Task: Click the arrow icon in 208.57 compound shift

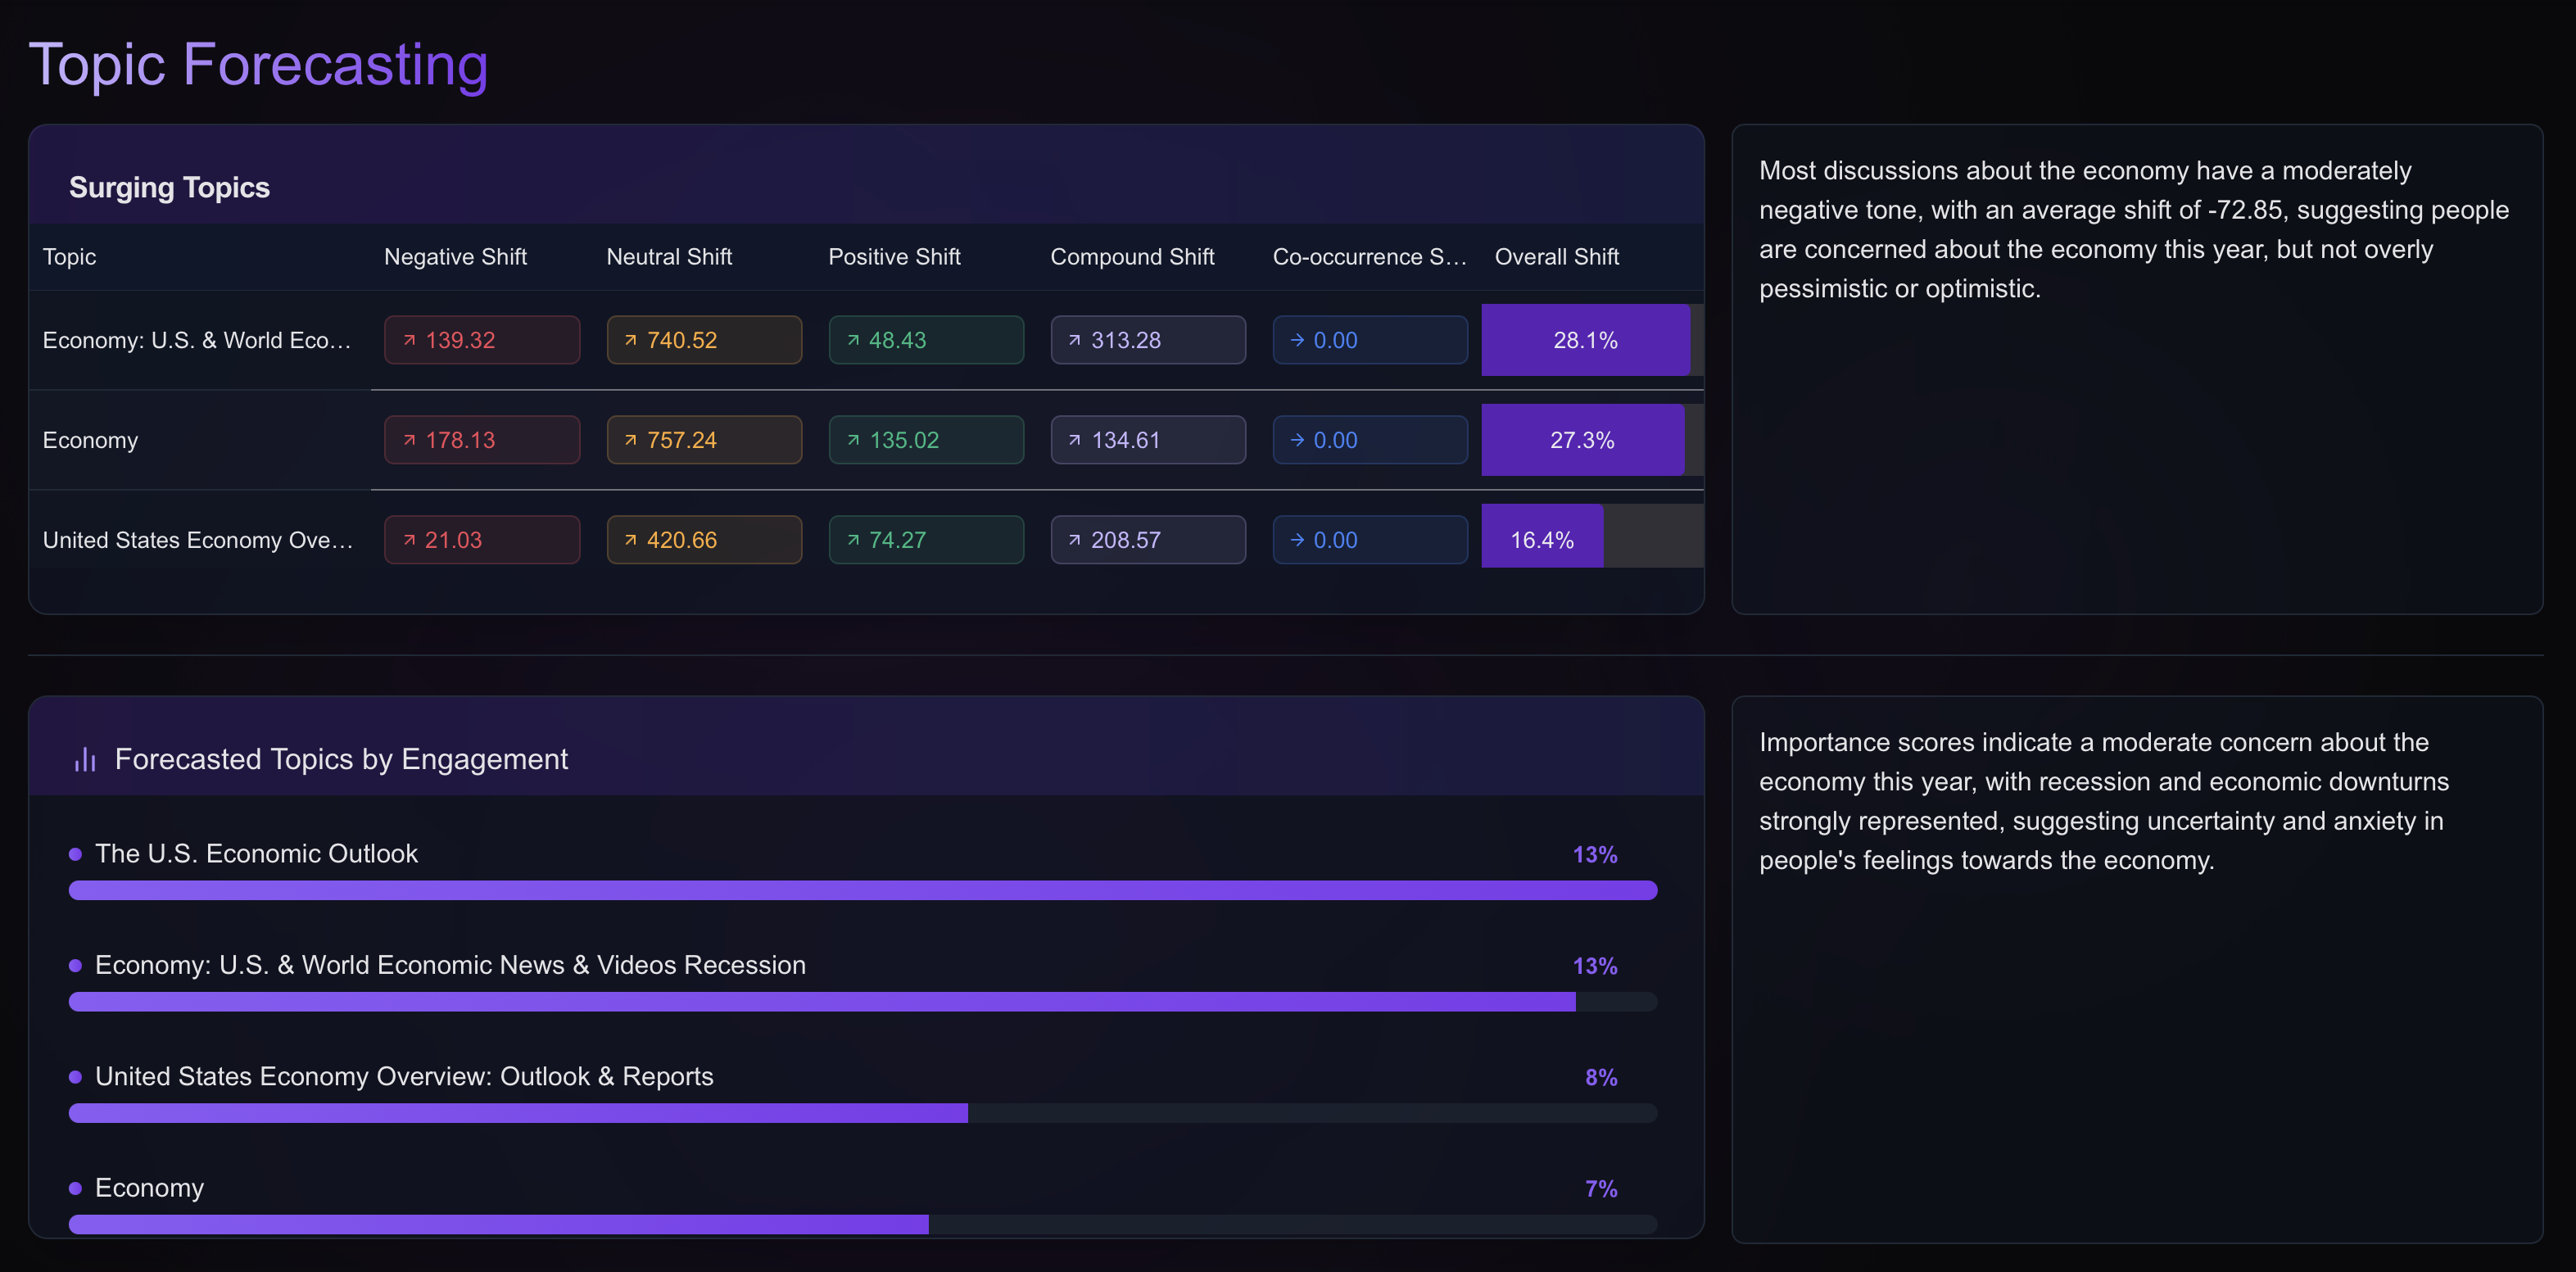Action: pos(1075,540)
